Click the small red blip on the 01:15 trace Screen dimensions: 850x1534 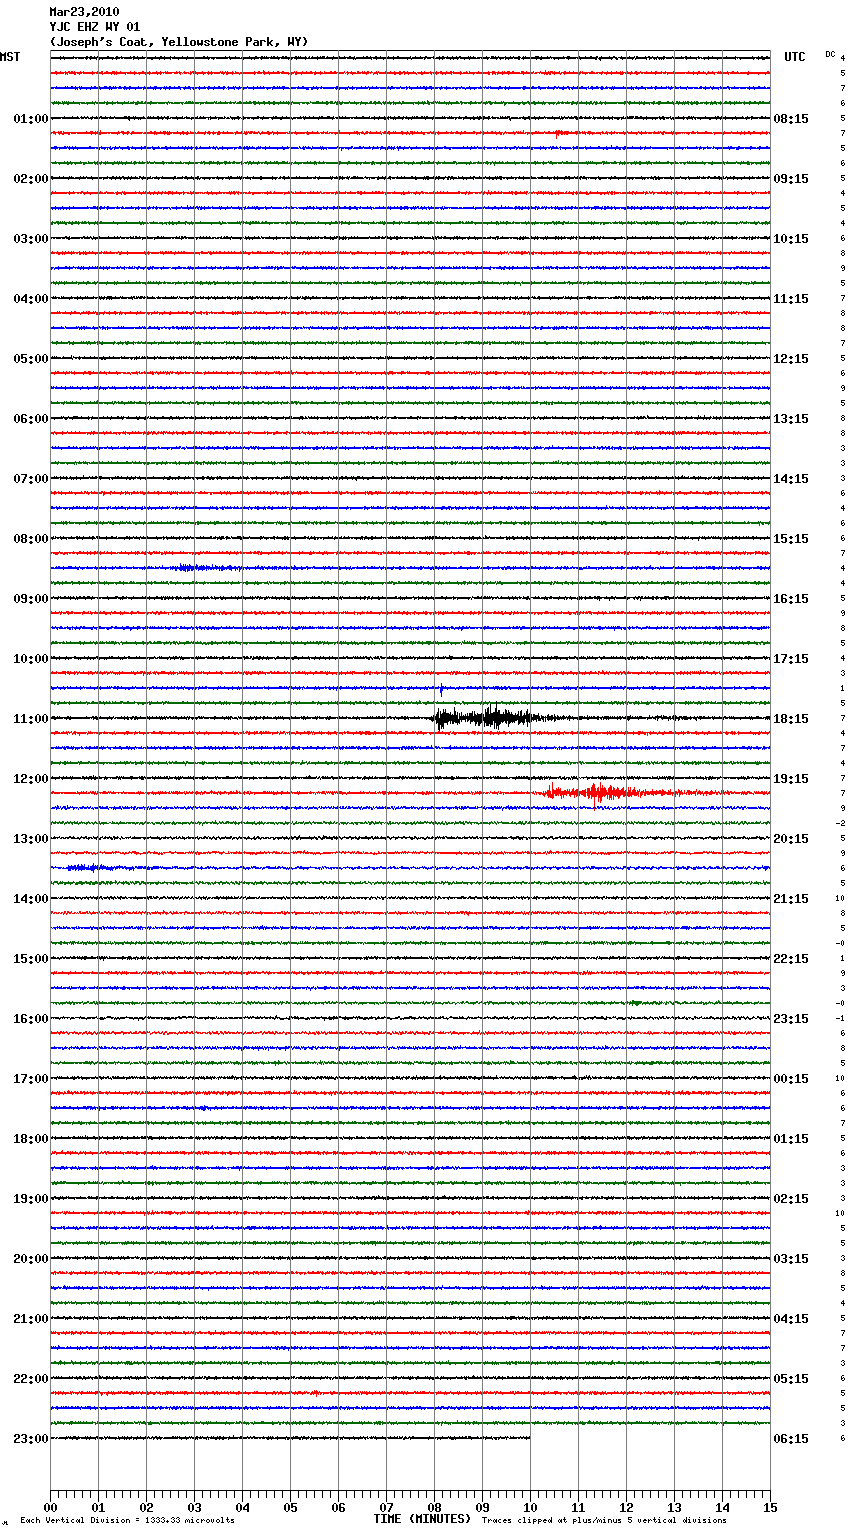560,133
